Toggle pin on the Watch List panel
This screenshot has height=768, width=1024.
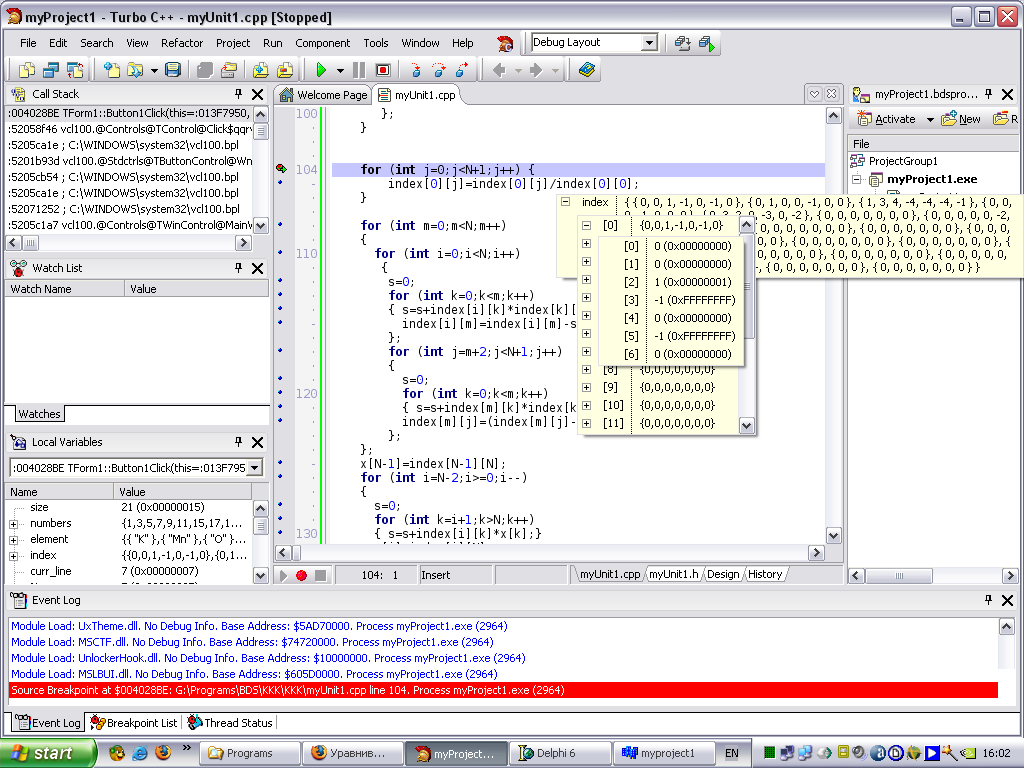(x=239, y=268)
